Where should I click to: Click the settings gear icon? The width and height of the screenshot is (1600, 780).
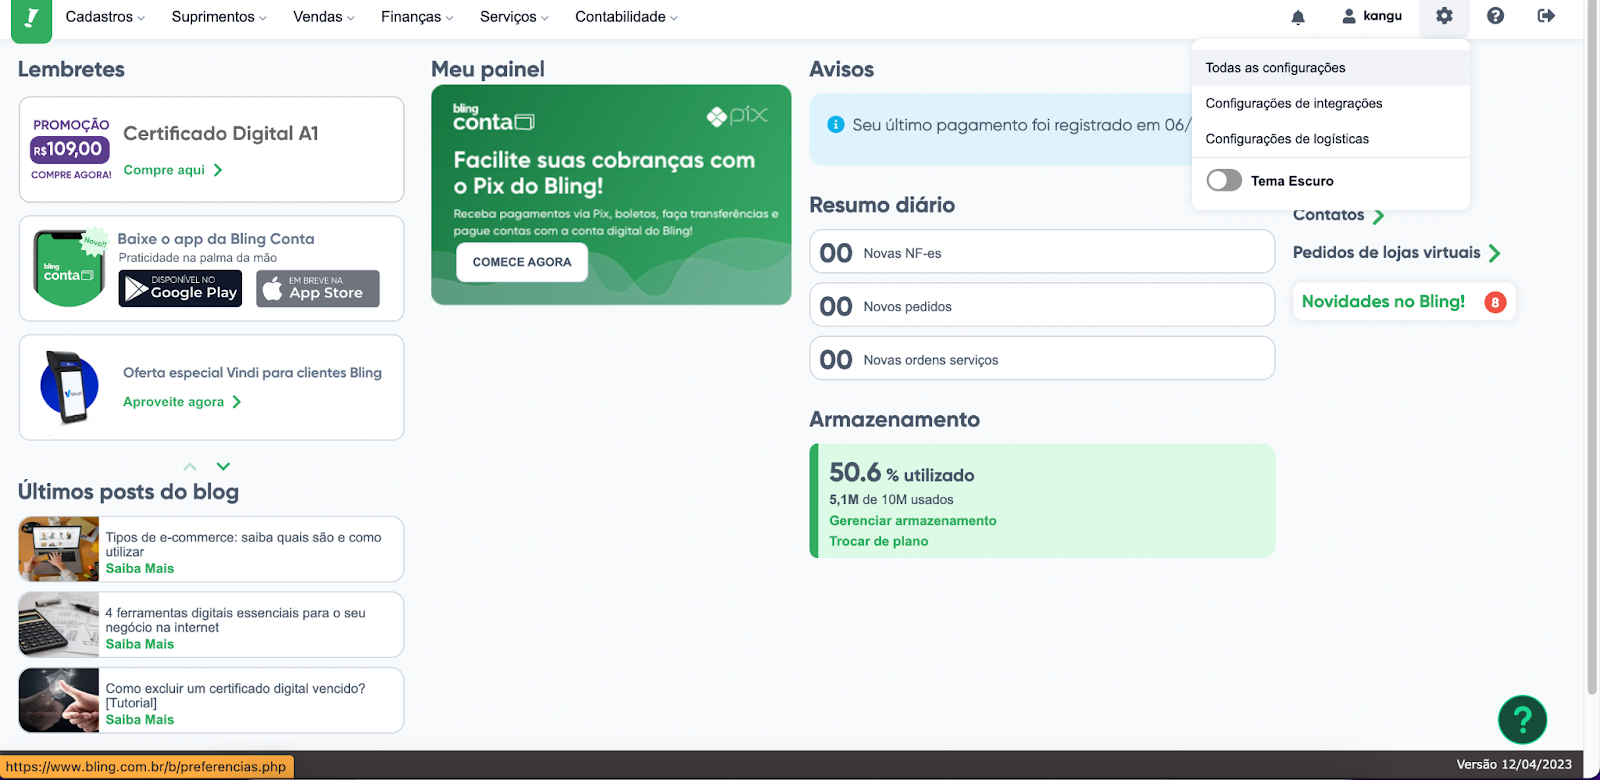1444,16
